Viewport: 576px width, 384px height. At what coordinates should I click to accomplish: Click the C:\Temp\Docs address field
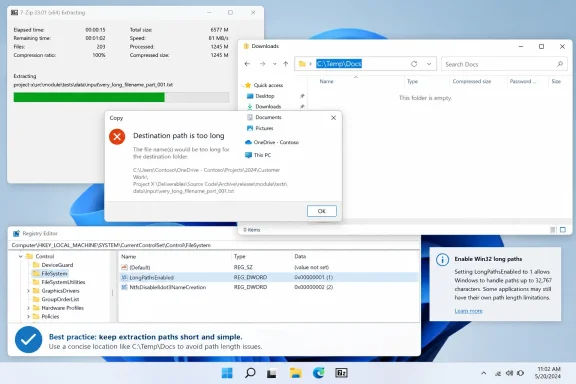[366, 64]
